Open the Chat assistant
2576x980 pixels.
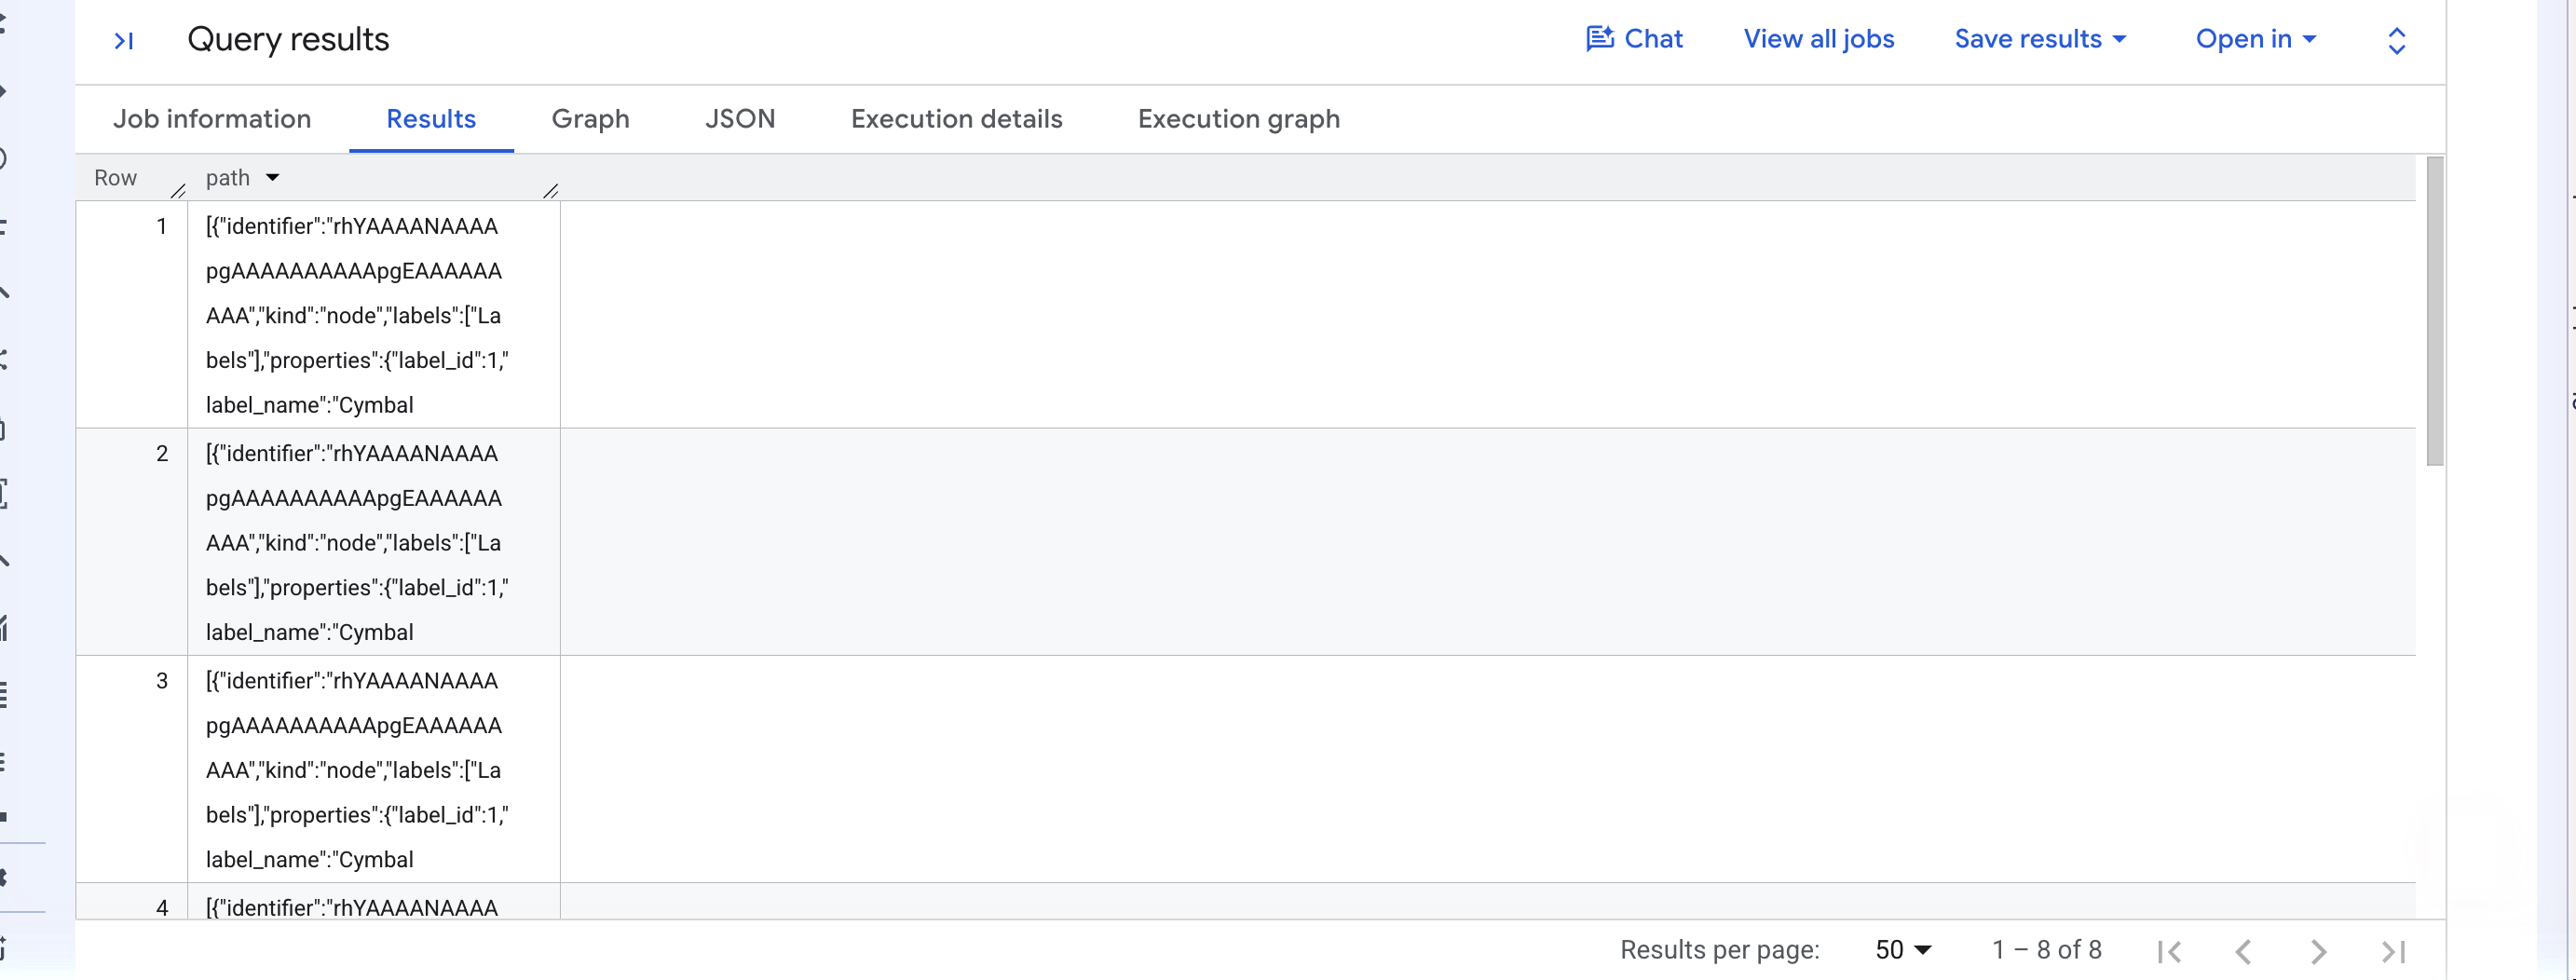coord(1634,39)
